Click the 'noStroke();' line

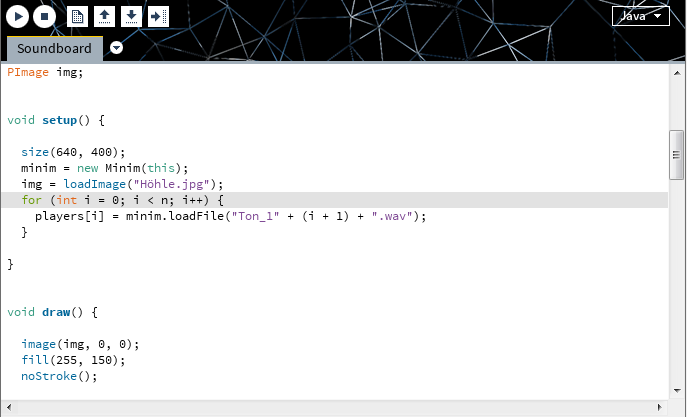click(59, 376)
